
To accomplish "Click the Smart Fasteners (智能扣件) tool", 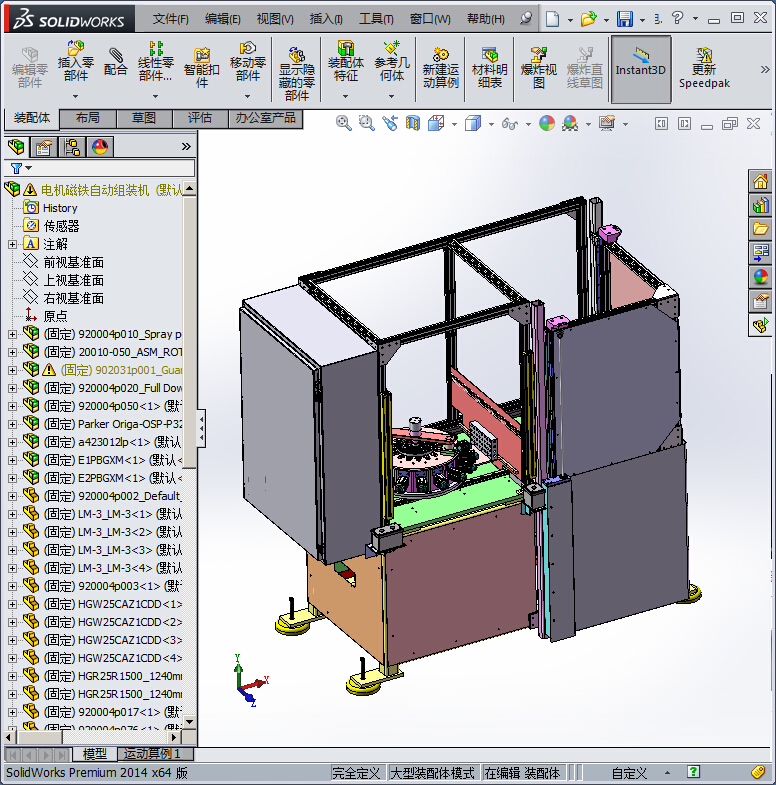I will (202, 68).
